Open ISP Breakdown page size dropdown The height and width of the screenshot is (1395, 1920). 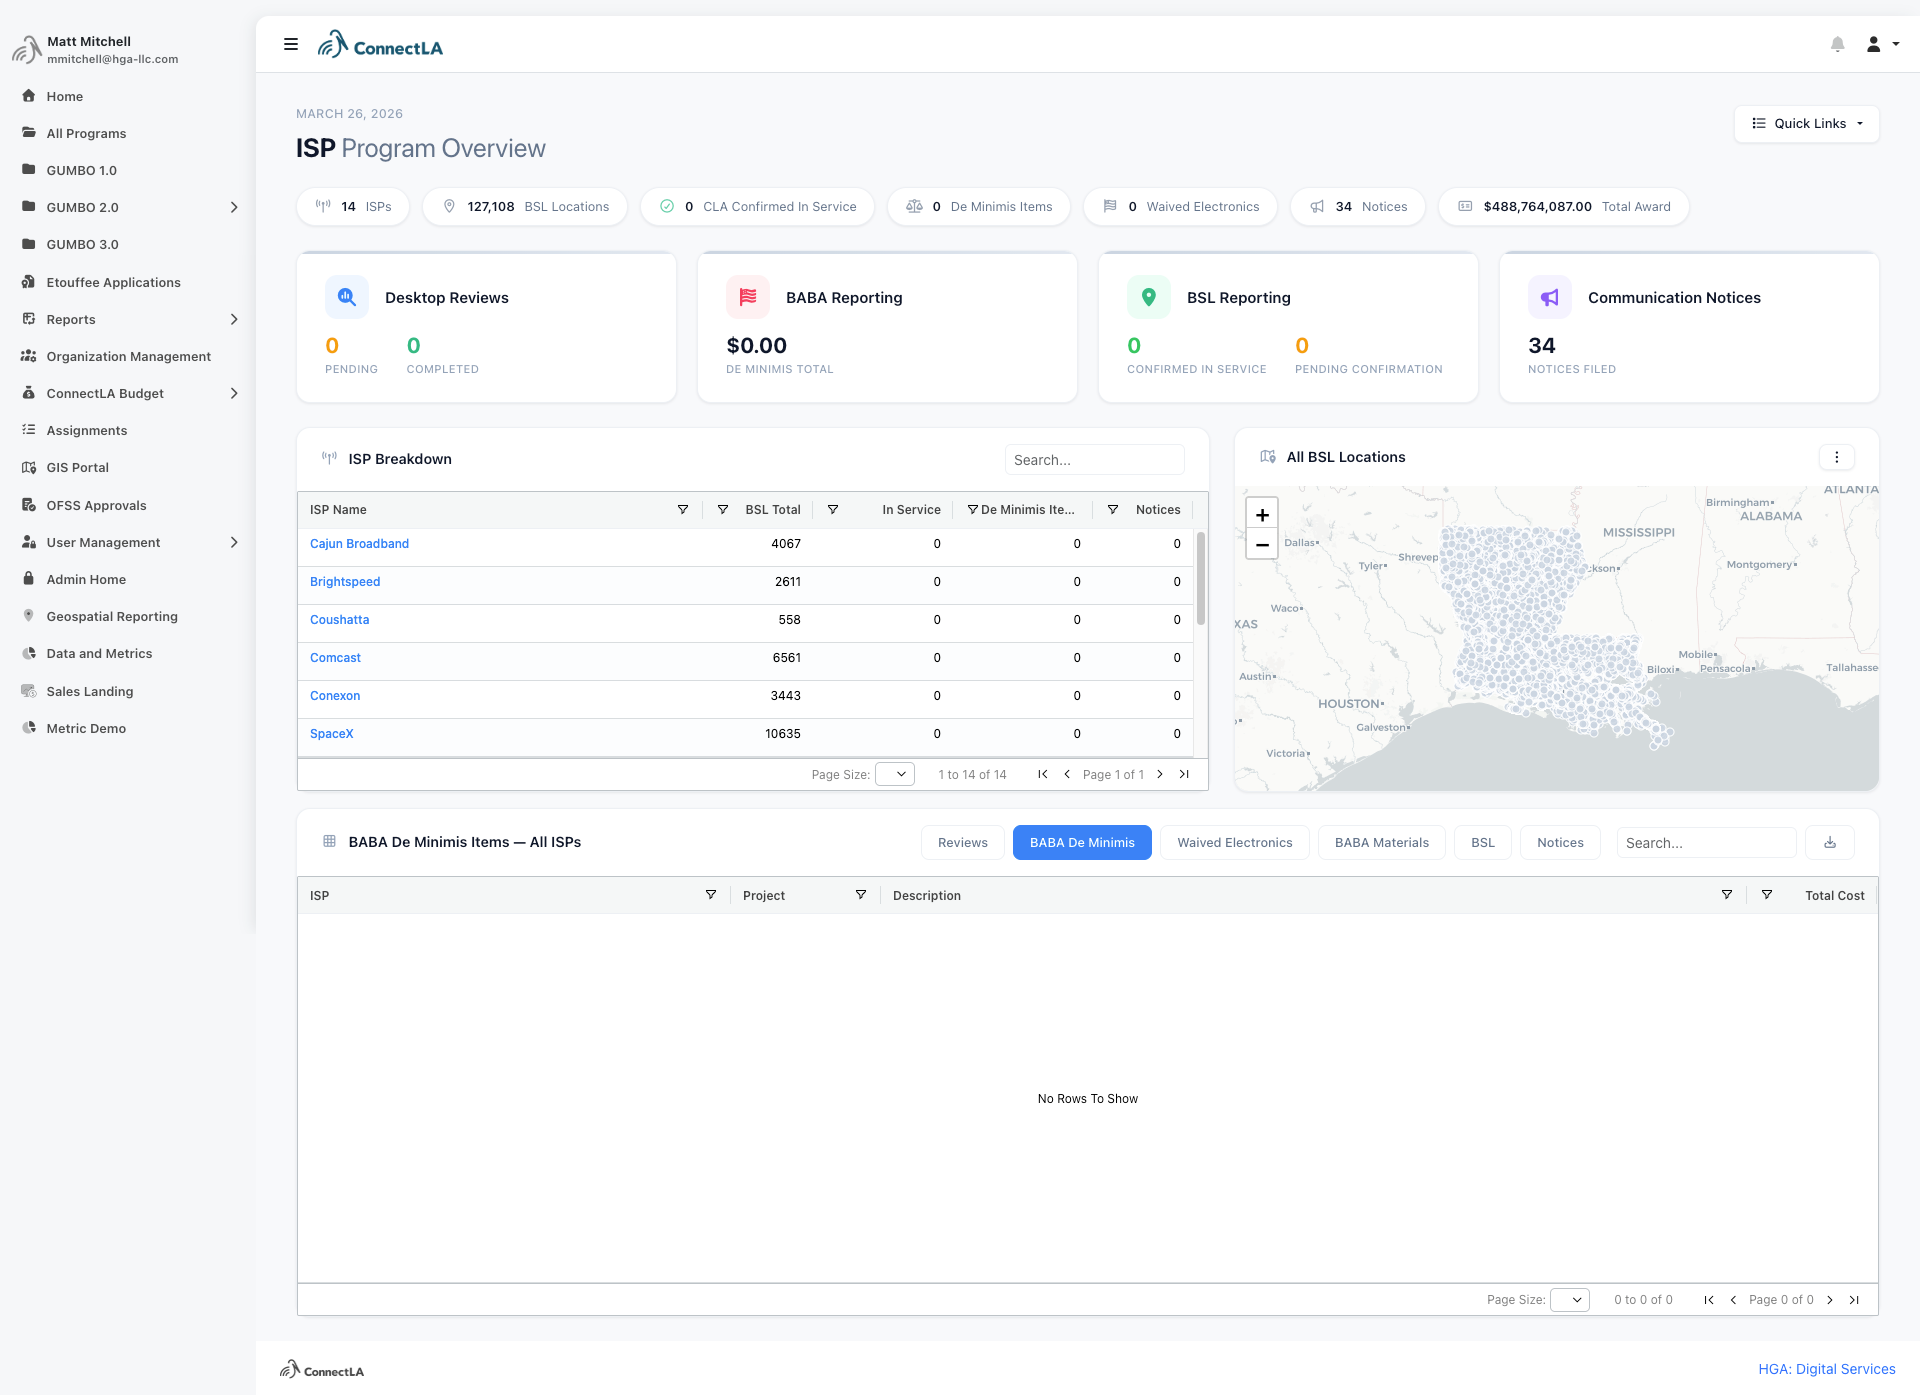point(895,774)
